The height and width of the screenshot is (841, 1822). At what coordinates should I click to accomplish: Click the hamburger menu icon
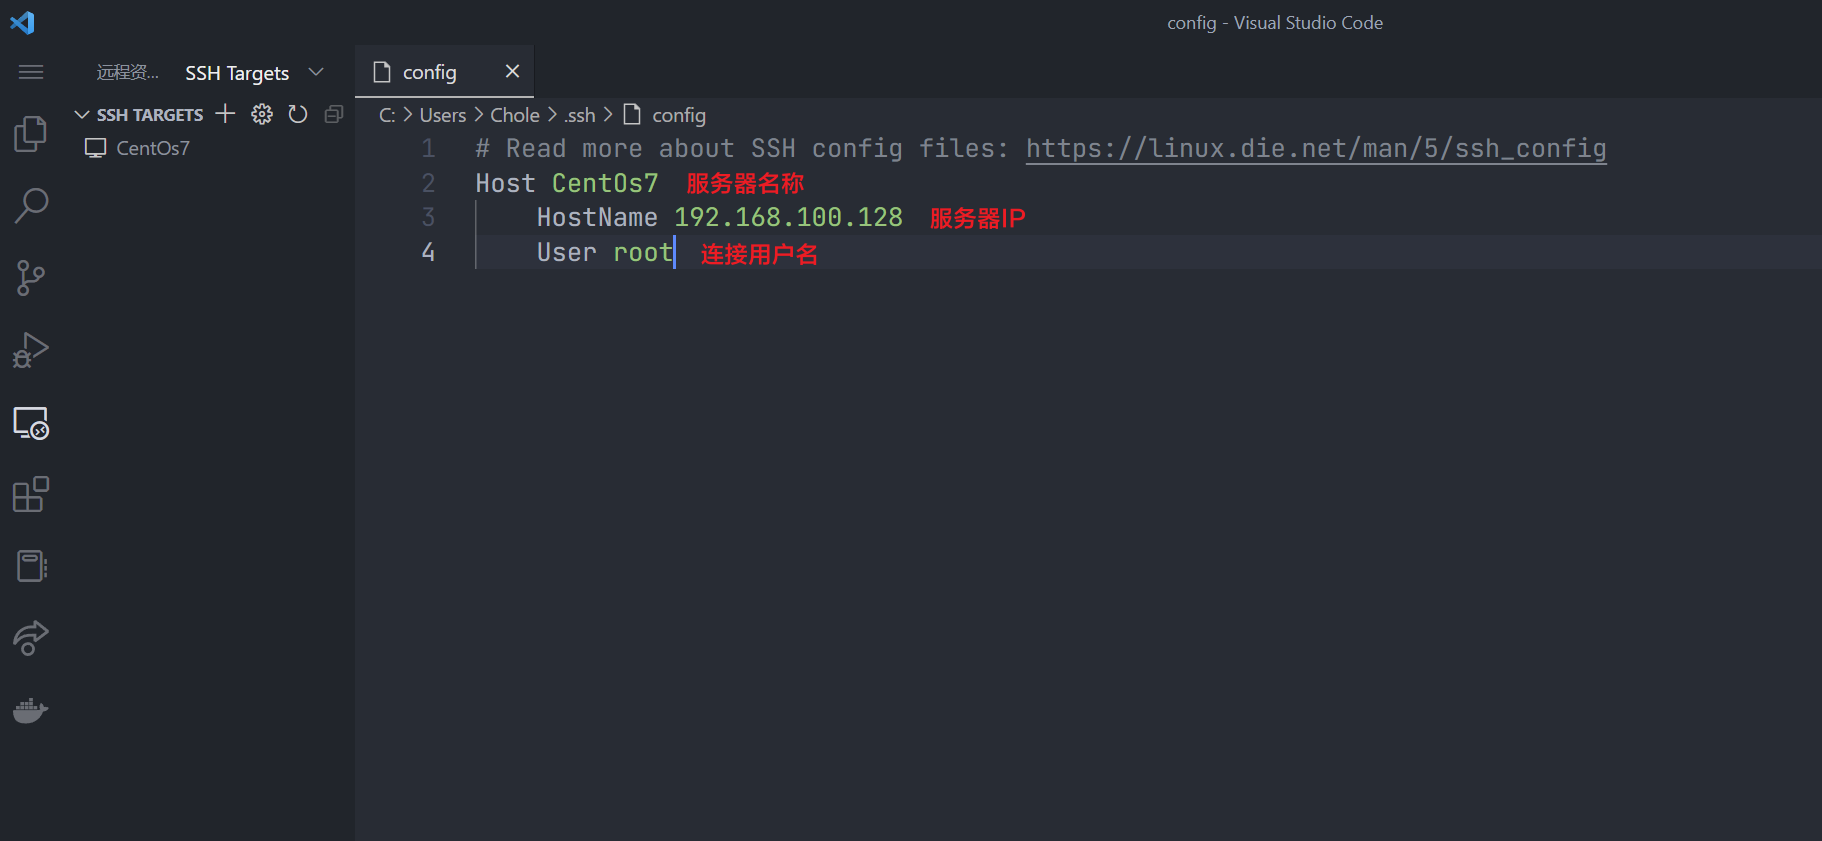(31, 72)
